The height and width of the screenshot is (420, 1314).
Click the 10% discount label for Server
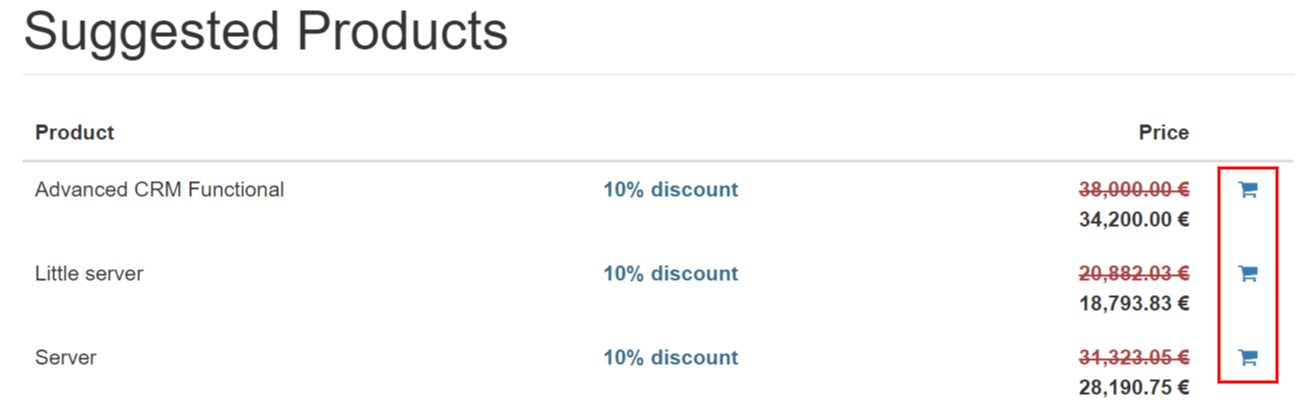[x=670, y=357]
